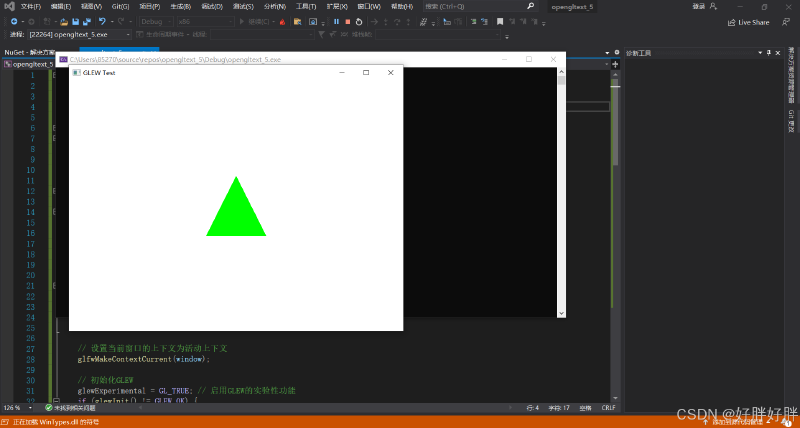Open the 编辑(E) menu

(x=61, y=7)
